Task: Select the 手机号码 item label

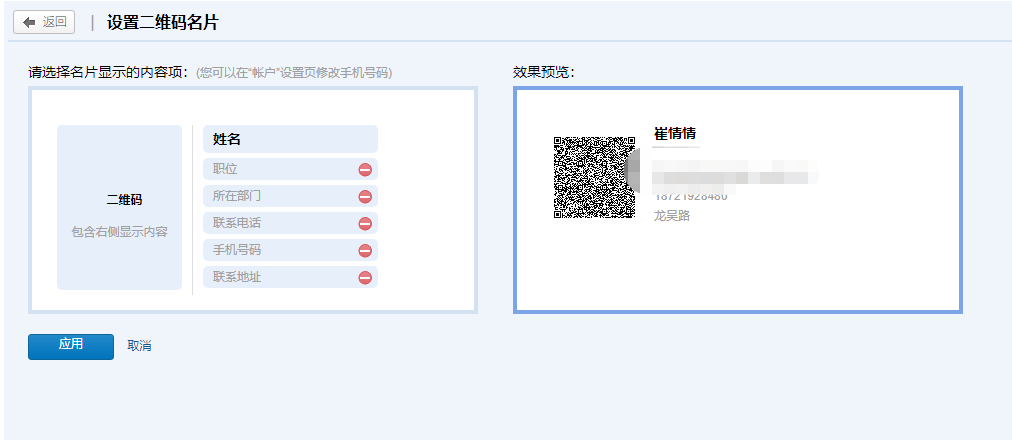Action: [x=237, y=250]
